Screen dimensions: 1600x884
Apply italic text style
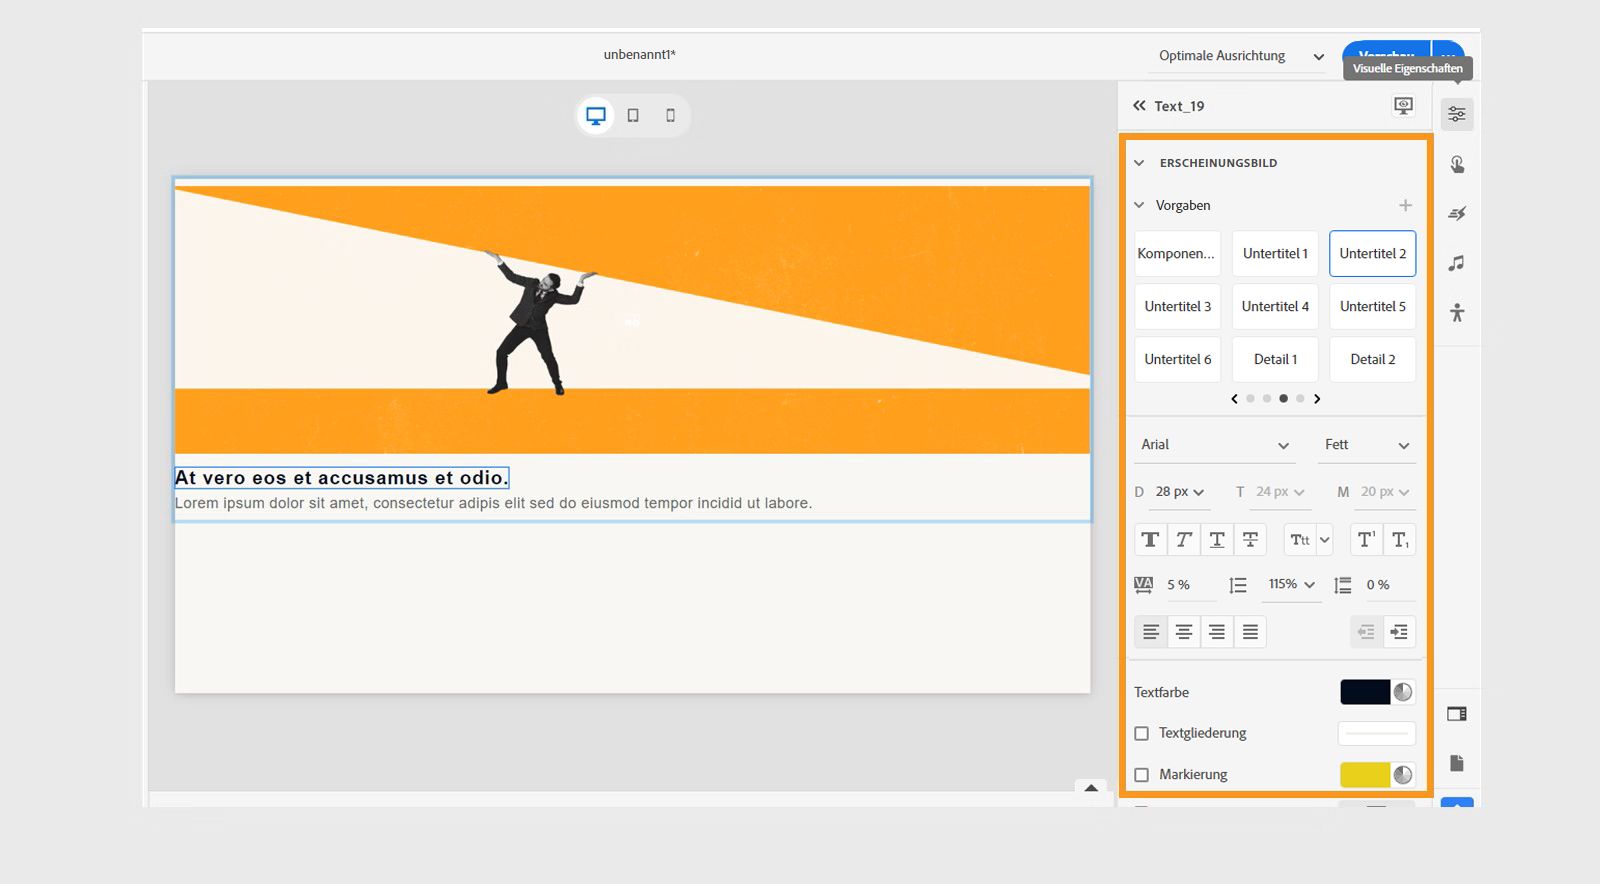pyautogui.click(x=1184, y=540)
